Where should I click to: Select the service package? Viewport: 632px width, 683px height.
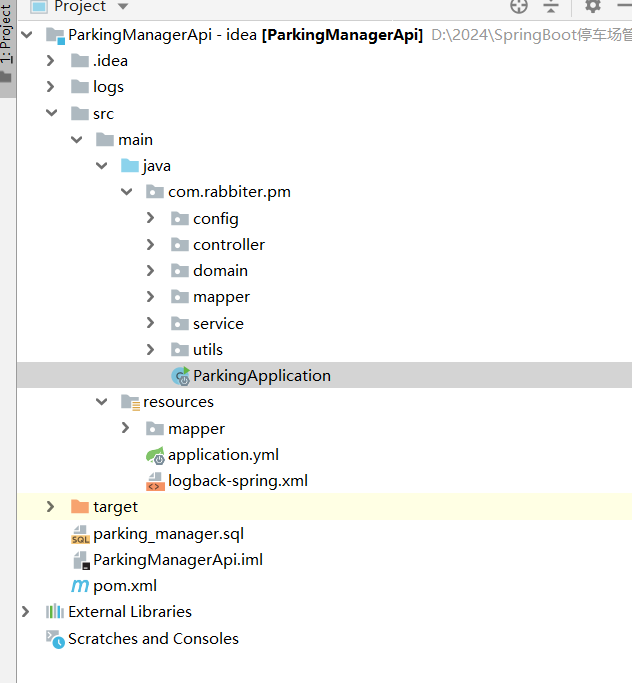point(218,323)
